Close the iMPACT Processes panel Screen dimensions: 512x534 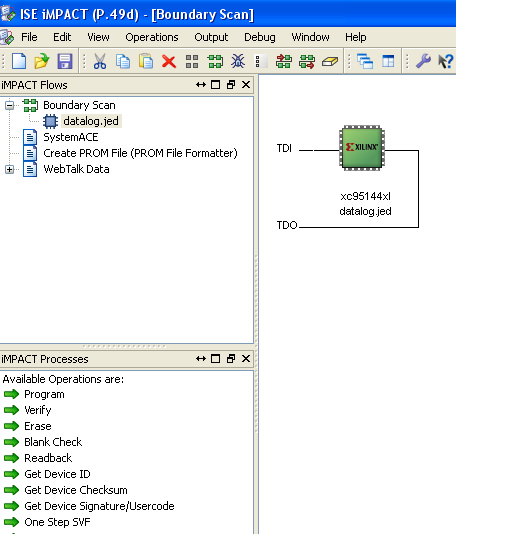(x=246, y=359)
